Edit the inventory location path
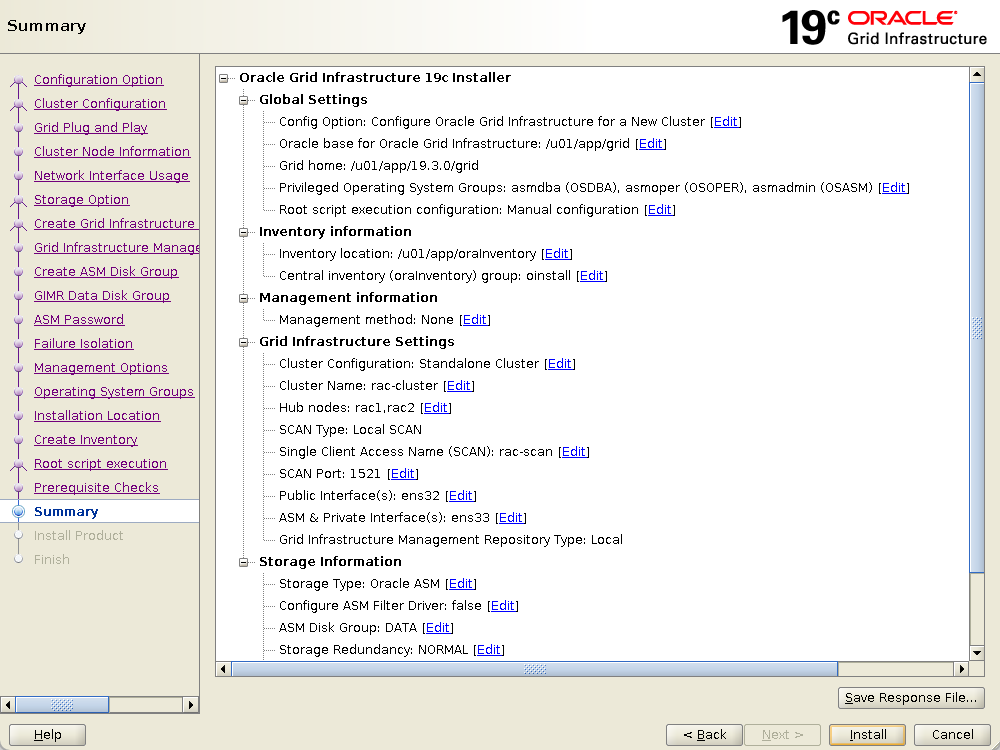Screen dimensions: 1000x750 (557, 254)
